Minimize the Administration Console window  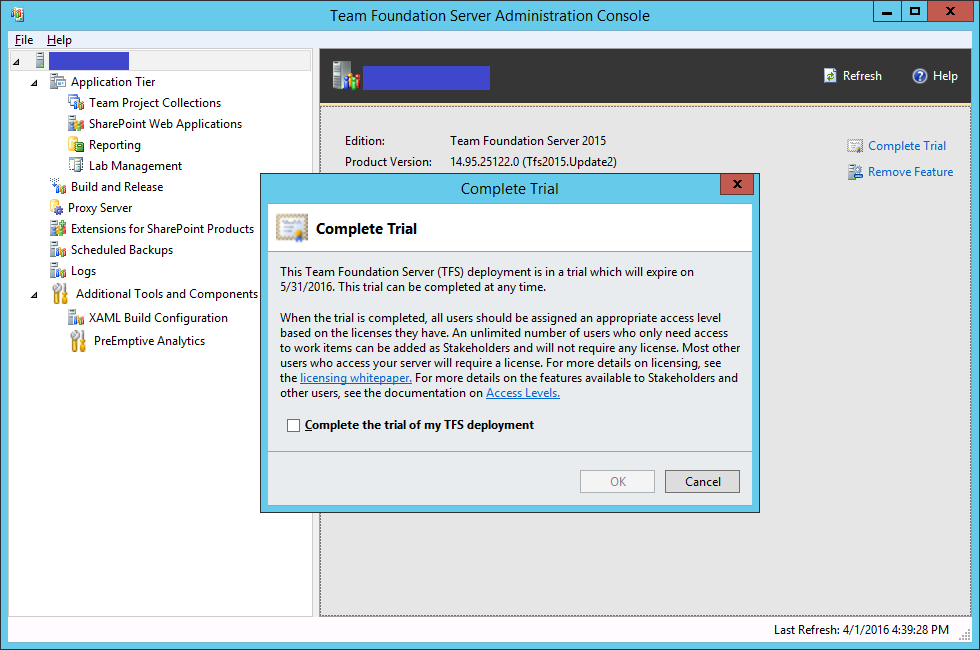pos(887,11)
